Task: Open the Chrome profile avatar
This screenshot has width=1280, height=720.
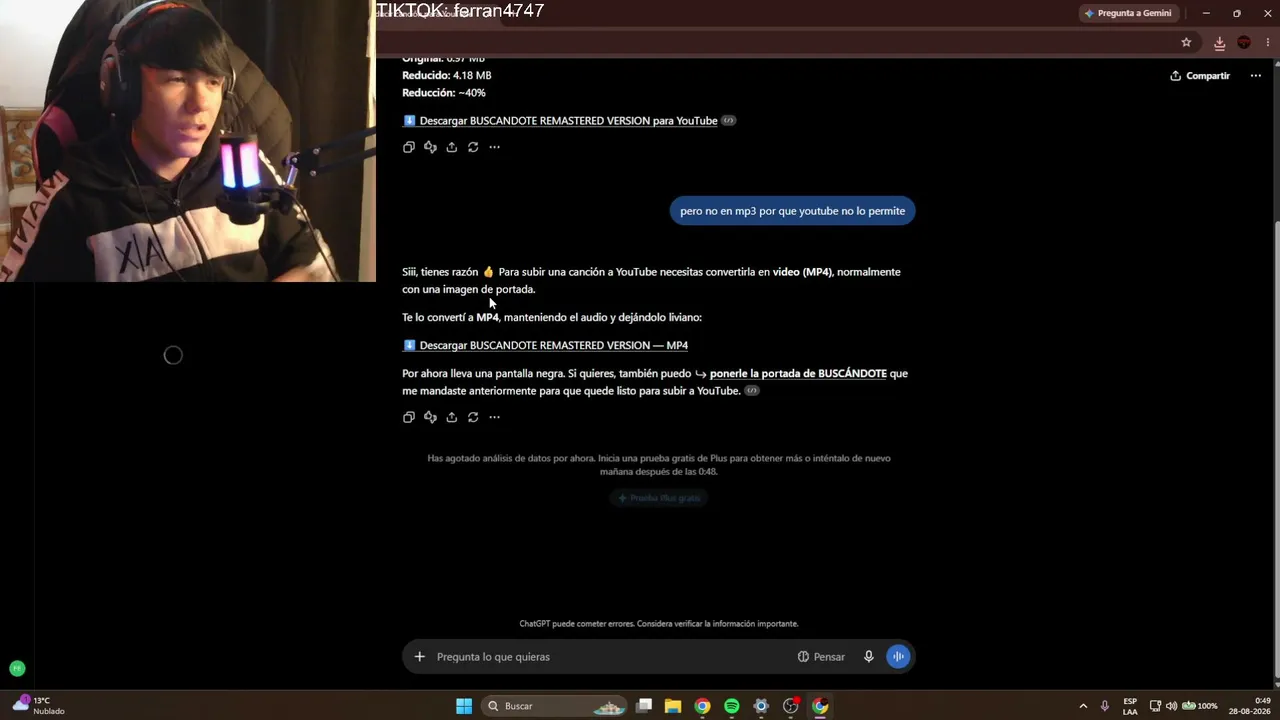Action: pos(1244,42)
